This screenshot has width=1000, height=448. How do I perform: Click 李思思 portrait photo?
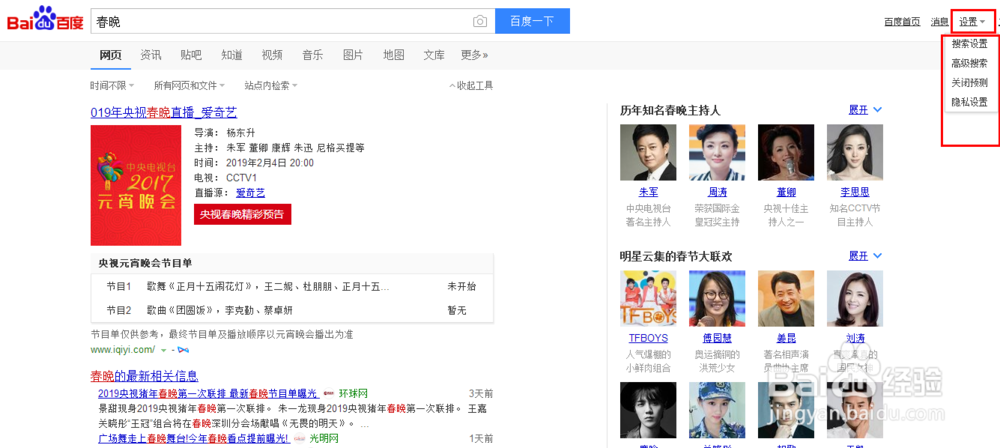(x=855, y=153)
